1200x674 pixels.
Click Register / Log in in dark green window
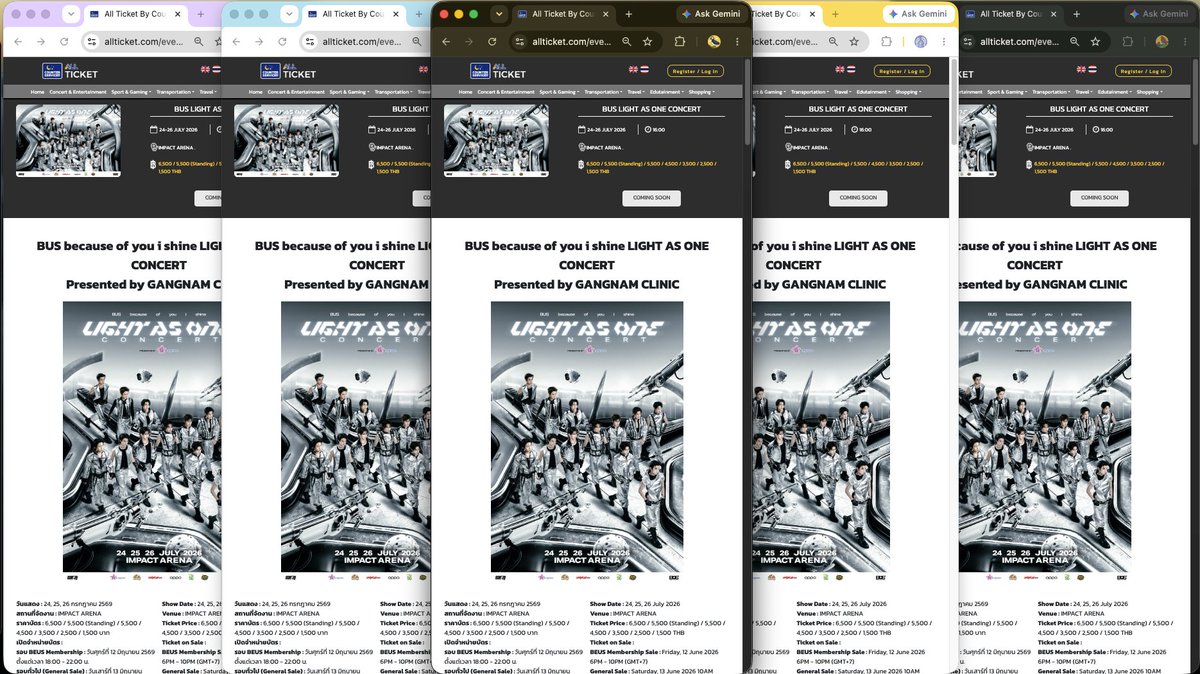1143,71
